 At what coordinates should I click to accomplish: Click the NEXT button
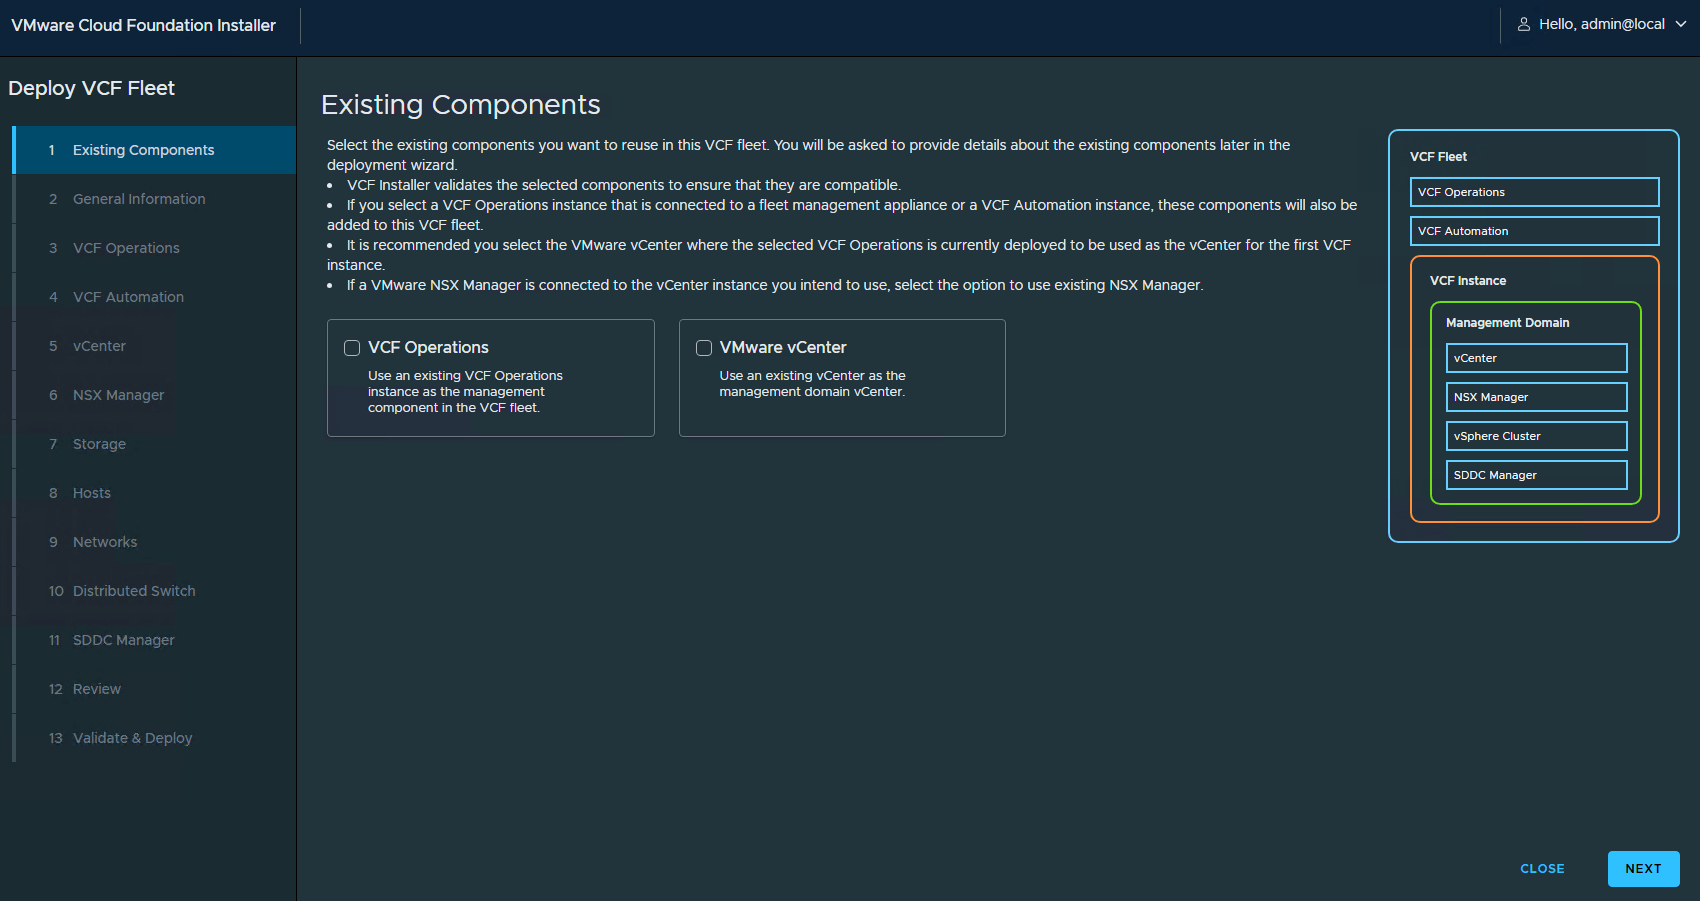(x=1643, y=869)
